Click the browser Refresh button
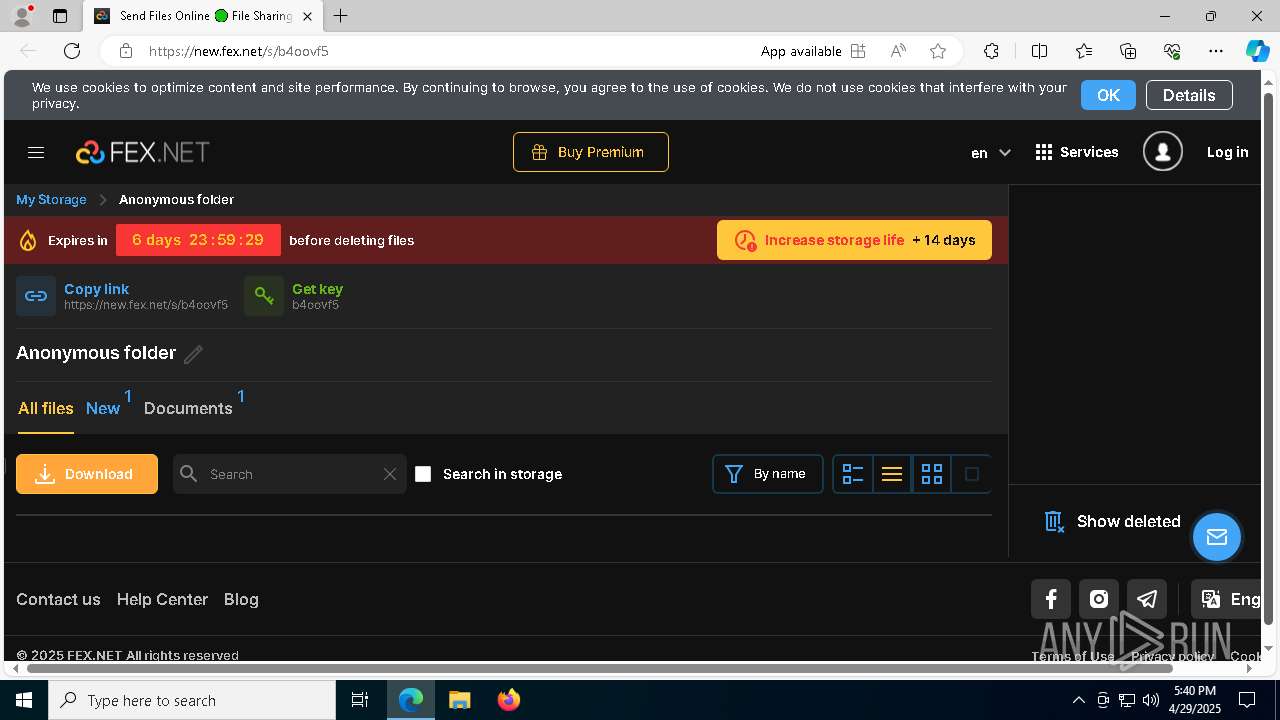Image resolution: width=1280 pixels, height=720 pixels. pos(72,51)
